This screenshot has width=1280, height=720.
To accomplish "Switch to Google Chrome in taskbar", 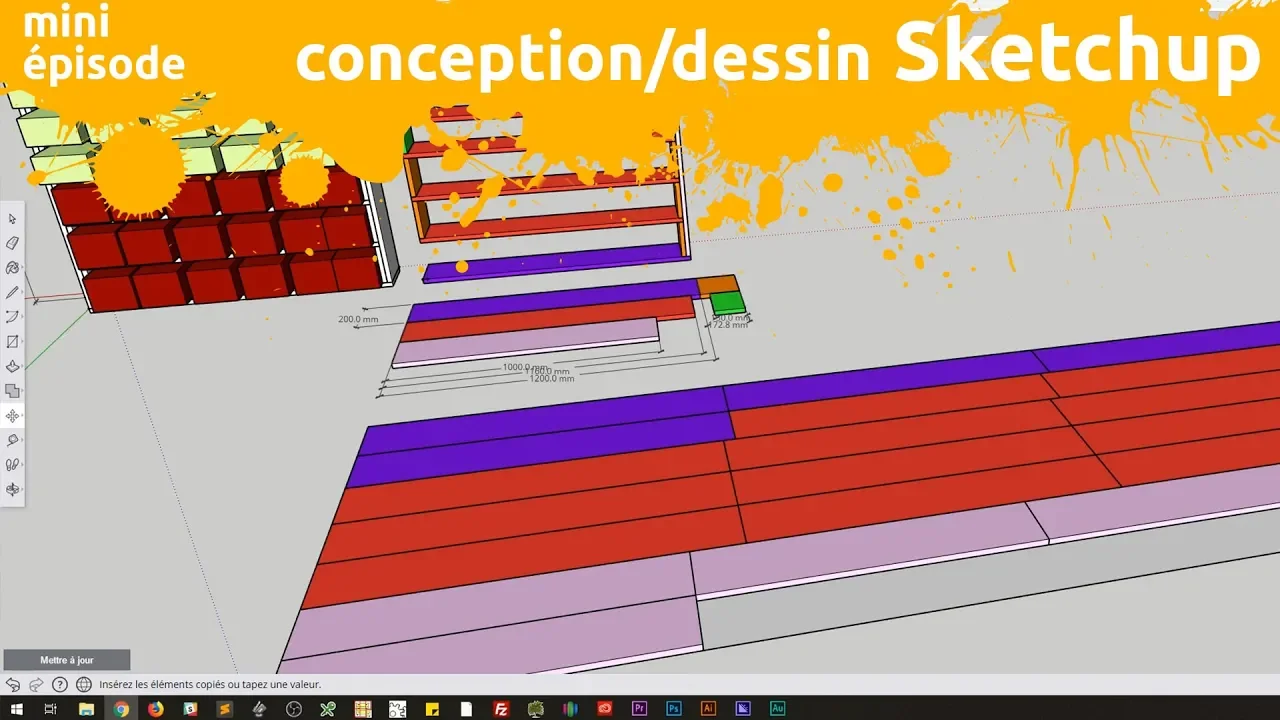I will coord(121,709).
